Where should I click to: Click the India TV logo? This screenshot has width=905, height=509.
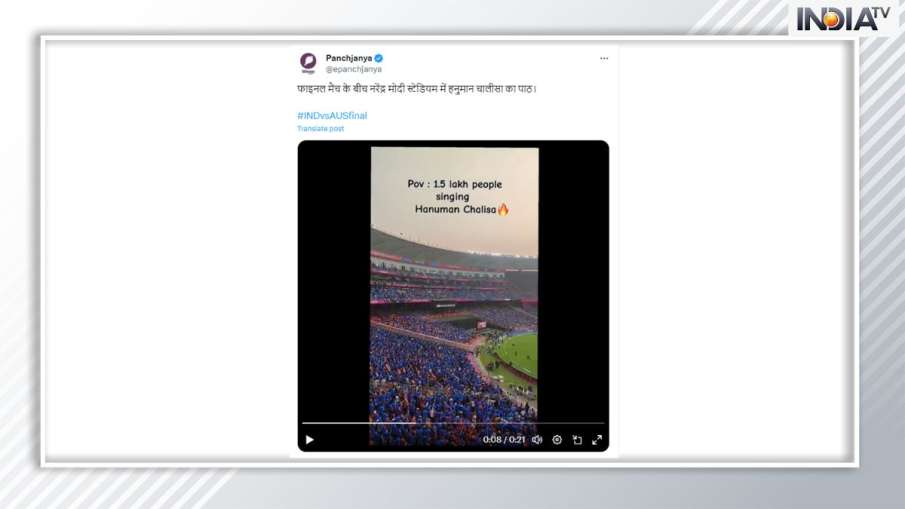pyautogui.click(x=843, y=19)
